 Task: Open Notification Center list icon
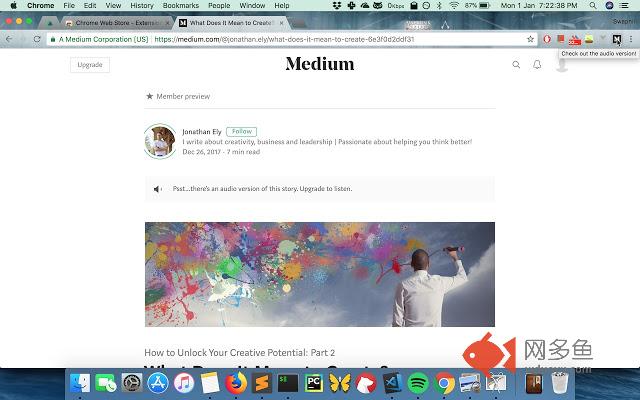(624, 5)
